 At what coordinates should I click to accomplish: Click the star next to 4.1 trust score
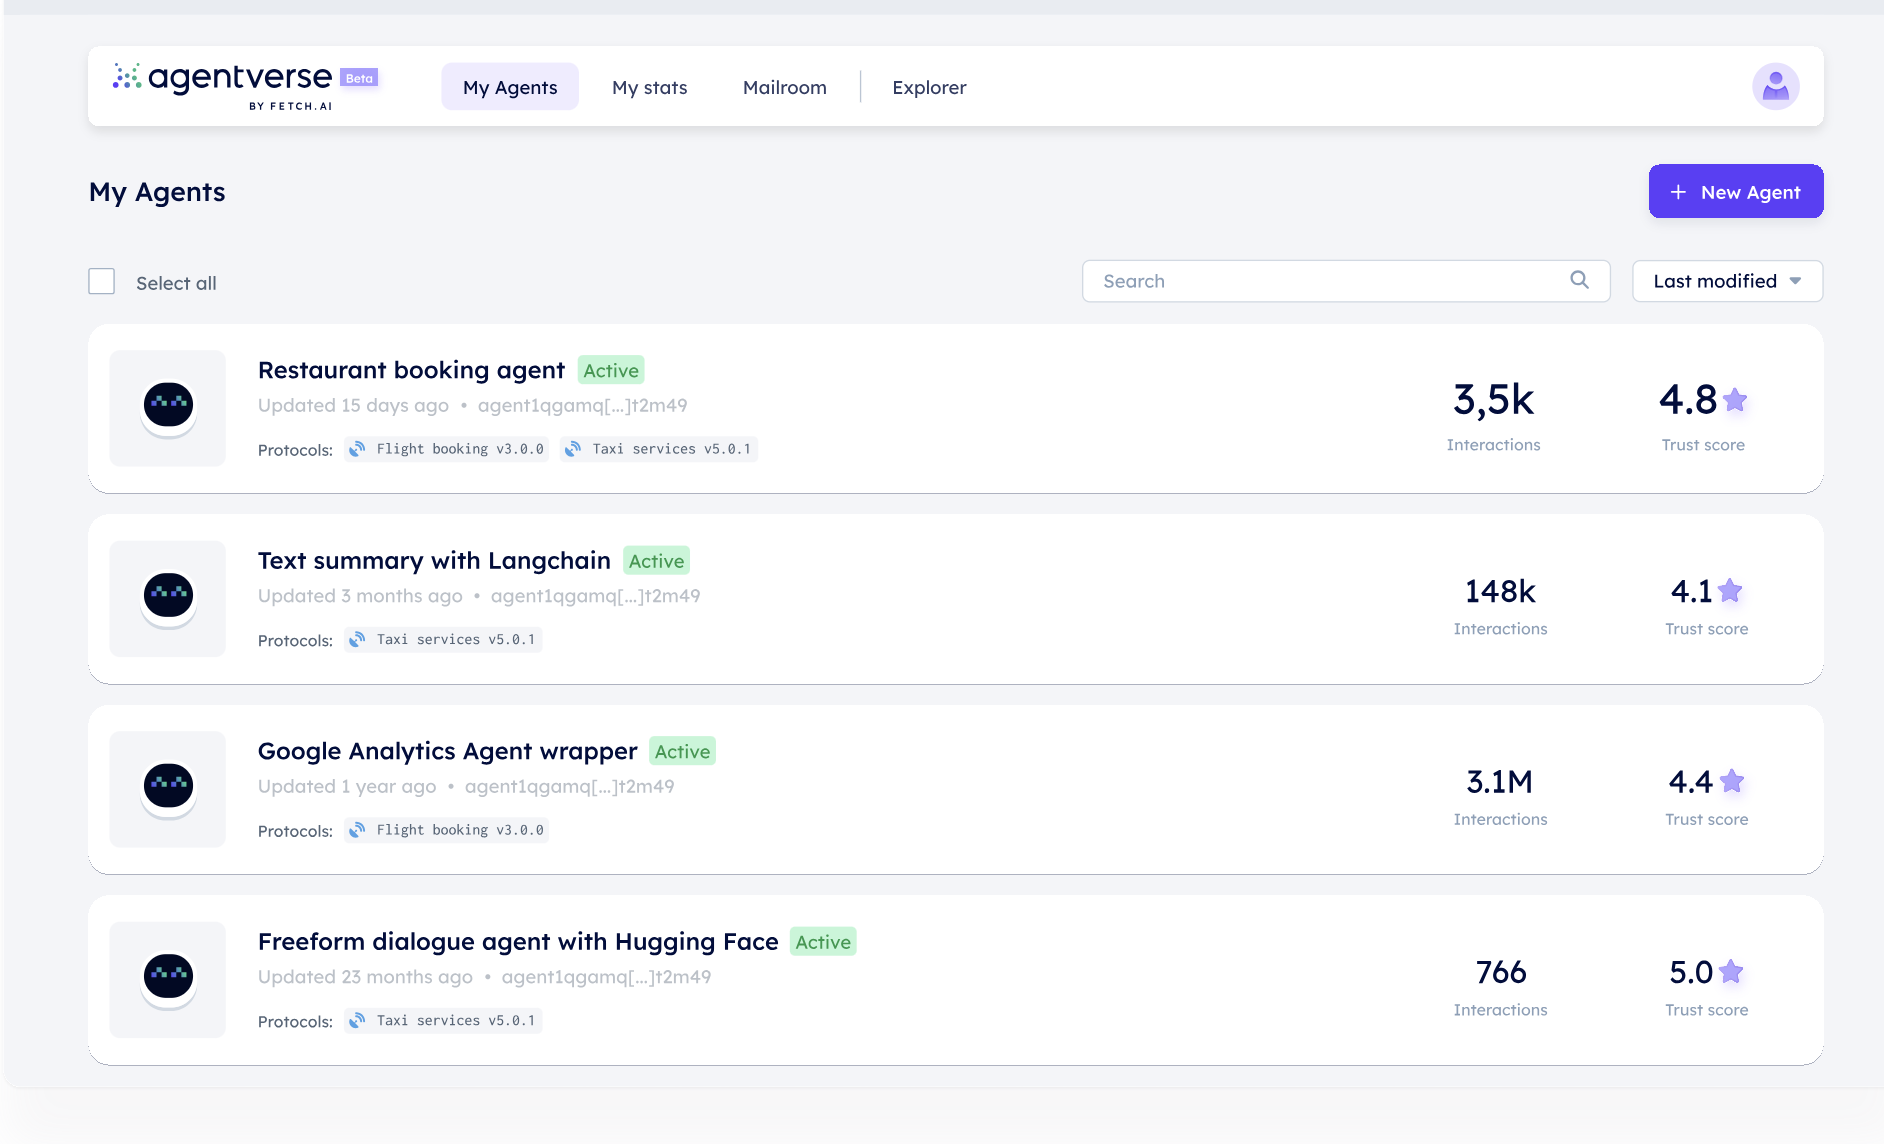(x=1730, y=591)
